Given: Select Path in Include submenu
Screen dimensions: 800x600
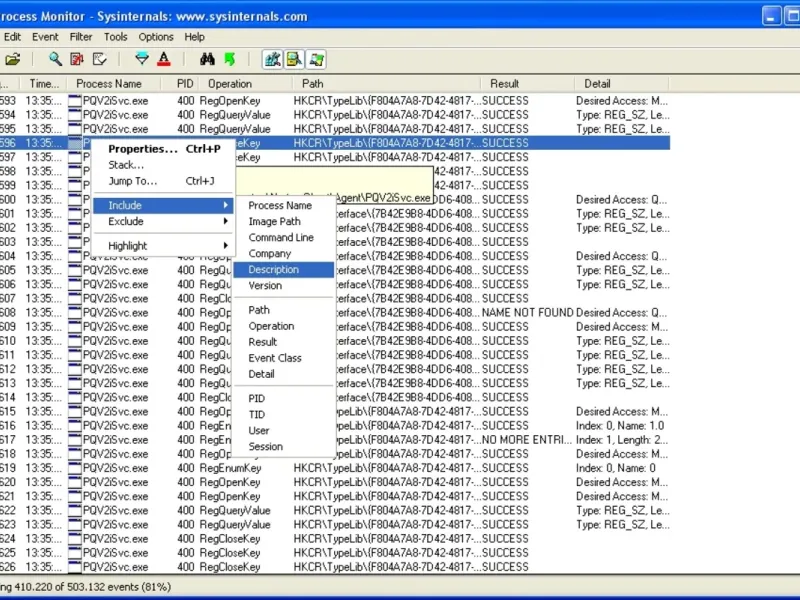Looking at the screenshot, I should 284,310.
